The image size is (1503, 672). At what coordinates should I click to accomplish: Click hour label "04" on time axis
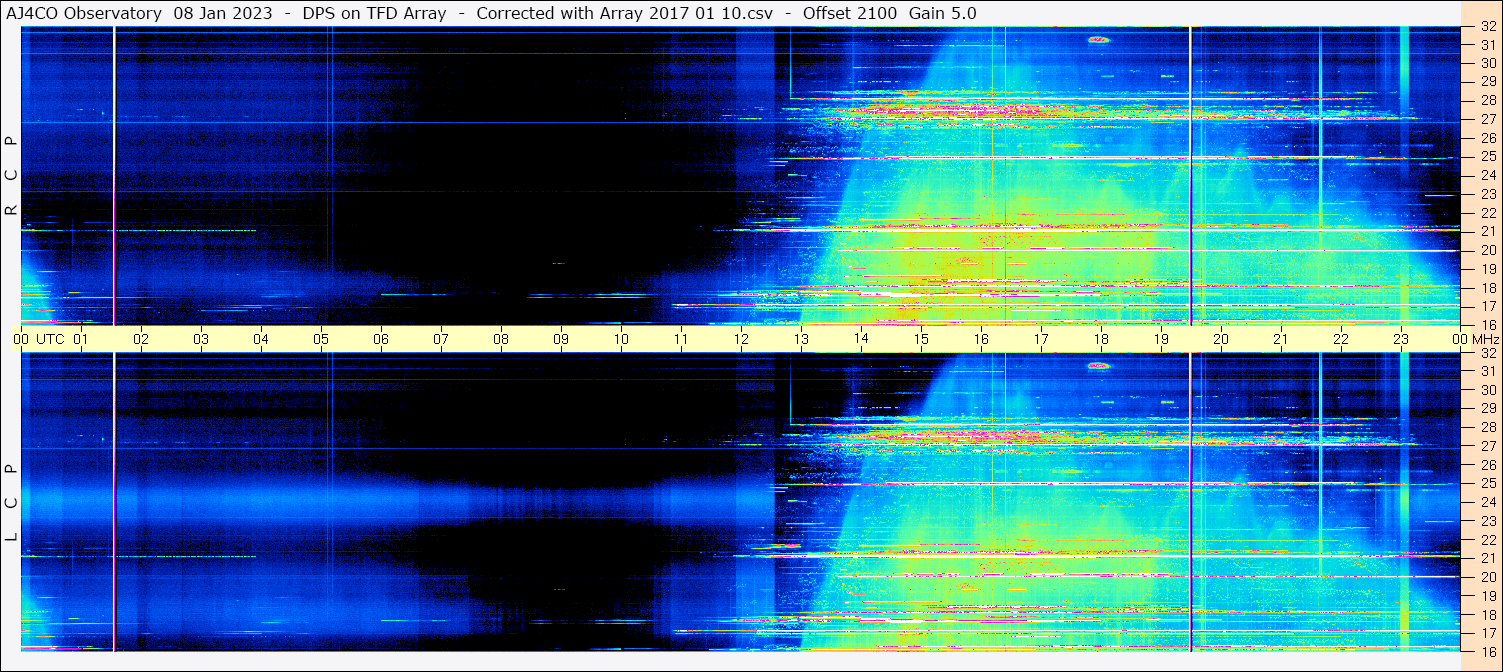pos(261,339)
